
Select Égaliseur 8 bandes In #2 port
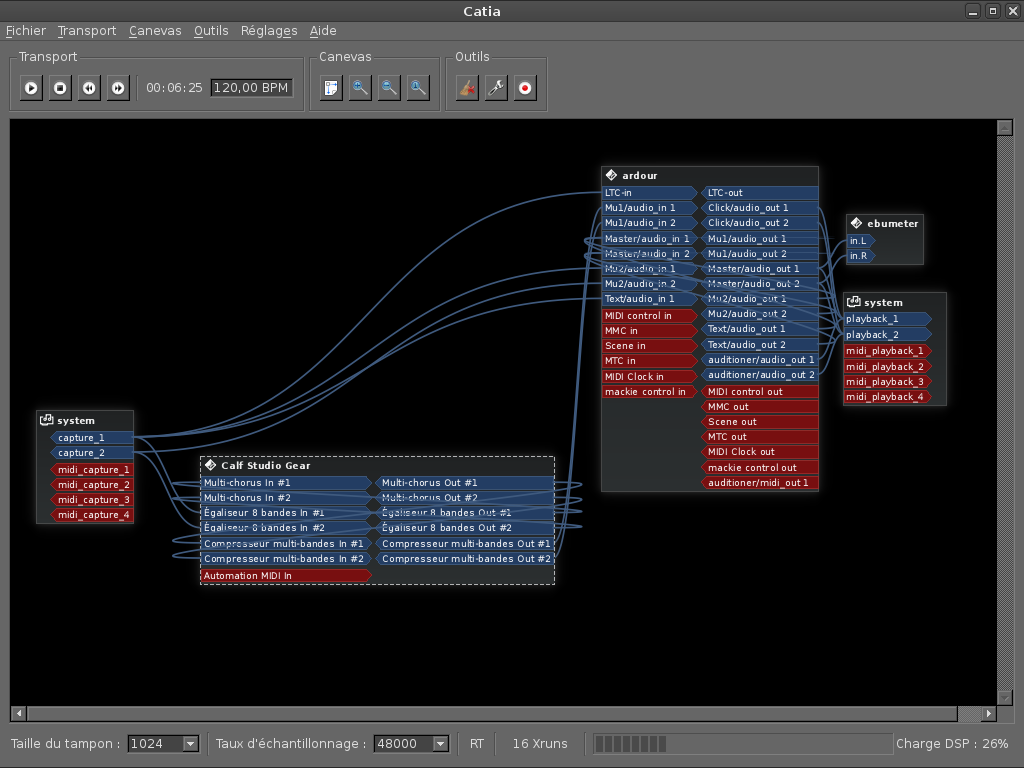click(286, 528)
